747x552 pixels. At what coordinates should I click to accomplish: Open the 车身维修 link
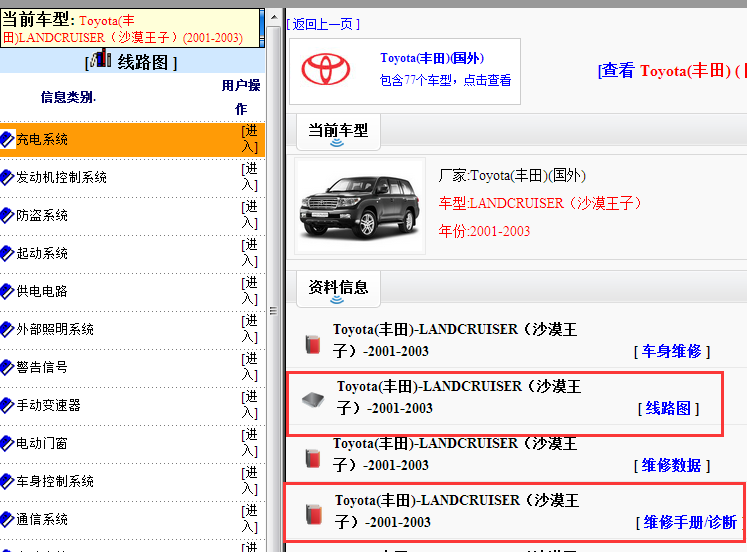point(672,351)
